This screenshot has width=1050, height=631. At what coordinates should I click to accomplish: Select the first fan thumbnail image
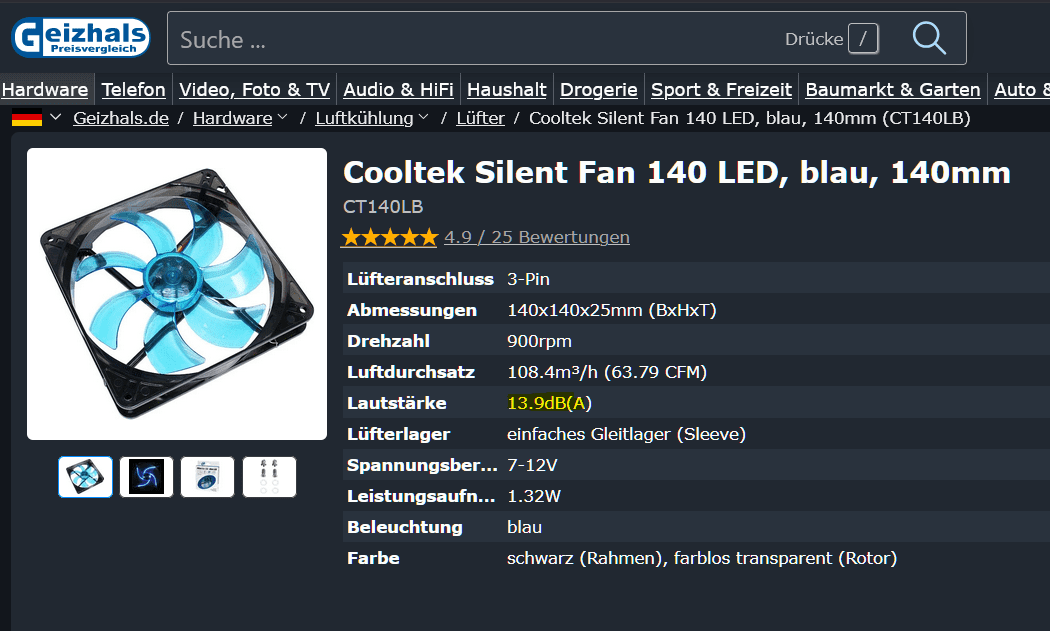click(85, 477)
